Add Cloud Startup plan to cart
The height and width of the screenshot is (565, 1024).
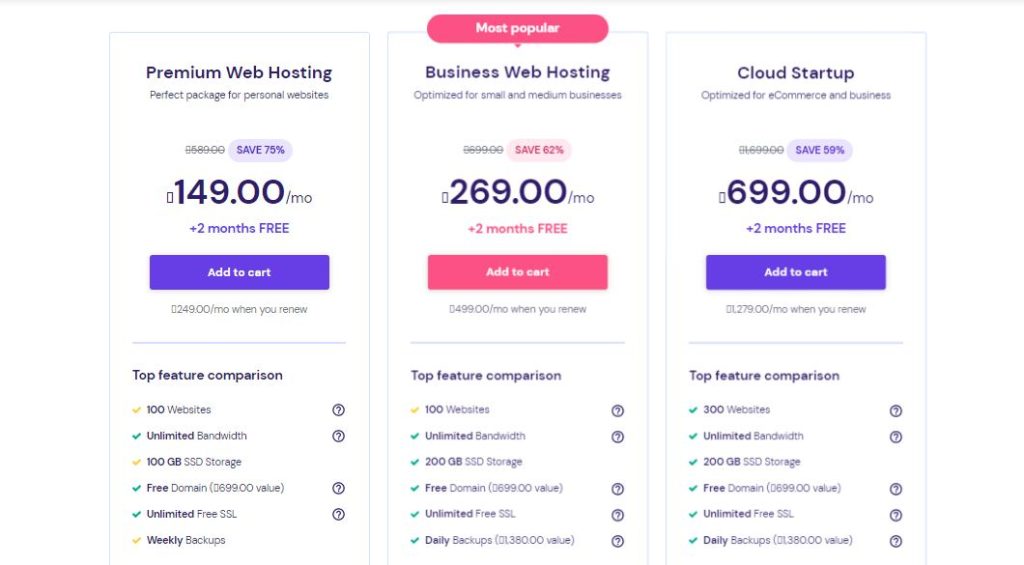(795, 272)
